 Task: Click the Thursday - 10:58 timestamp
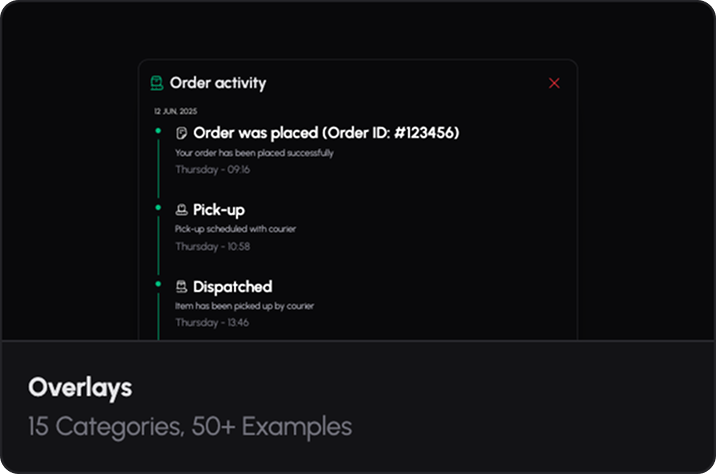pyautogui.click(x=212, y=246)
